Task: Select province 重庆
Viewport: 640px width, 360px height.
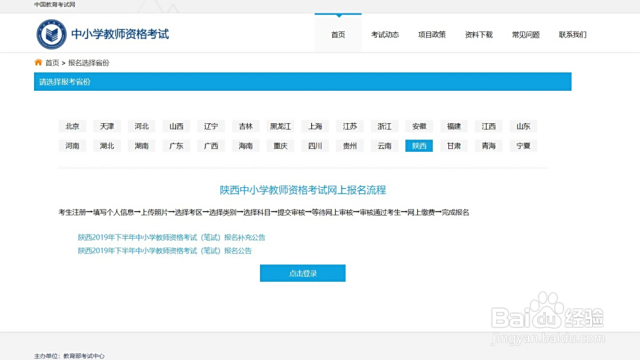Action: point(280,146)
